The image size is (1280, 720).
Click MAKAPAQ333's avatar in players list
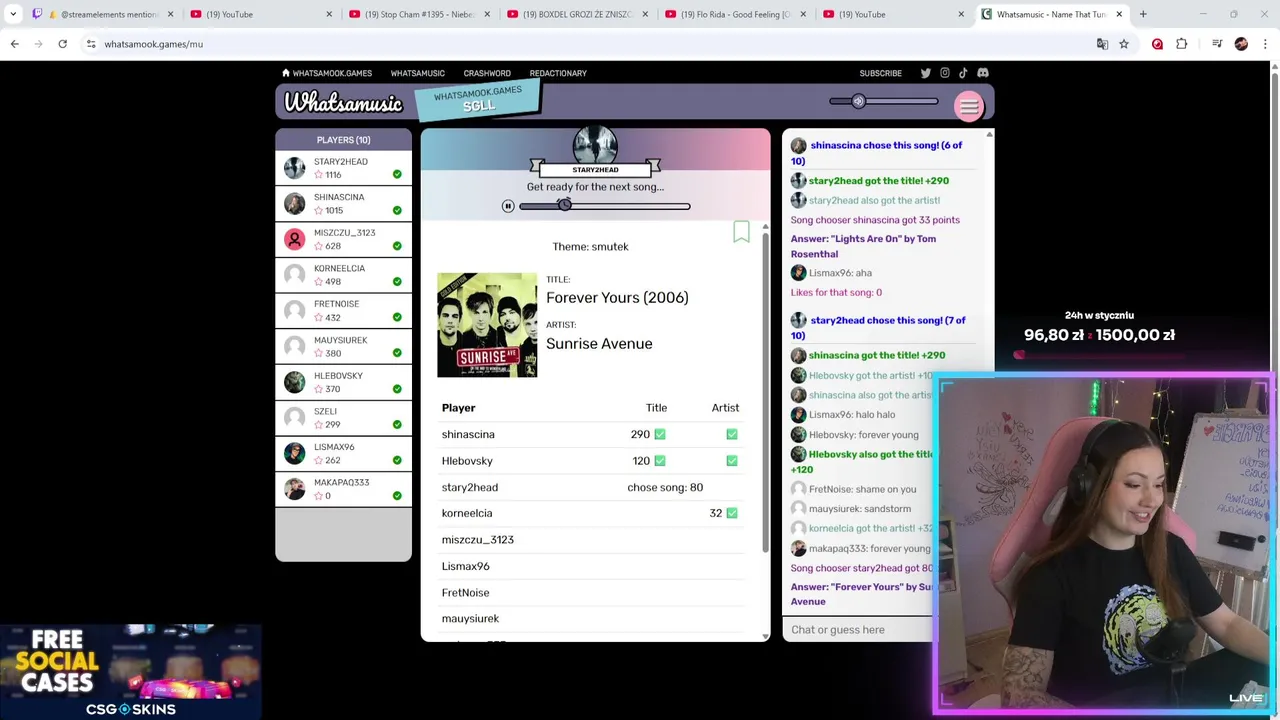(294, 489)
